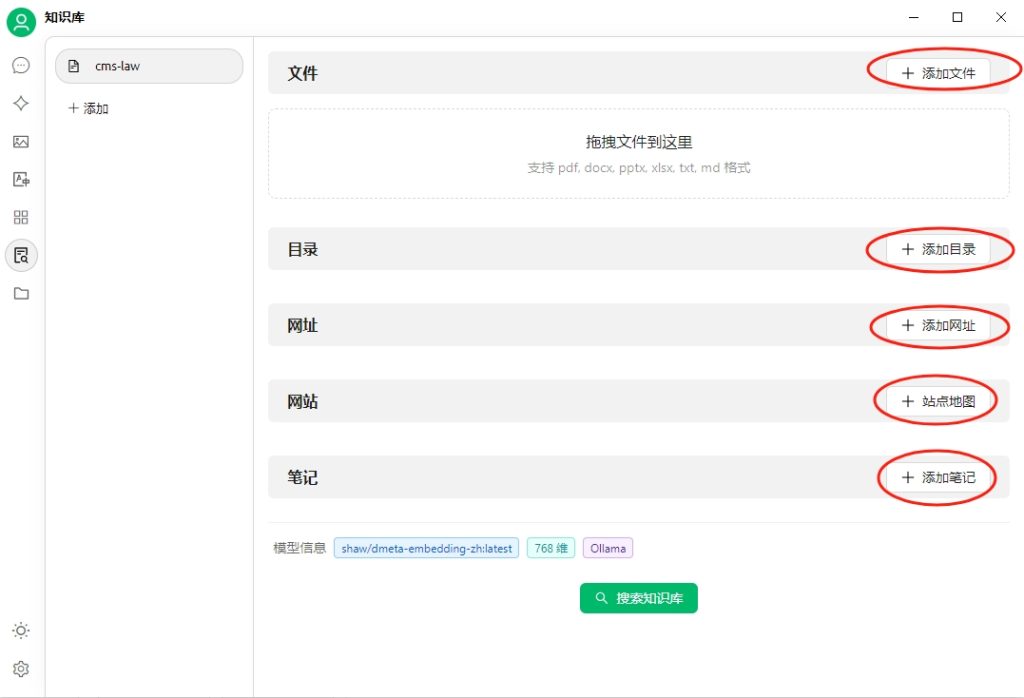
Task: Open the image painting sidebar icon
Action: pos(21,142)
